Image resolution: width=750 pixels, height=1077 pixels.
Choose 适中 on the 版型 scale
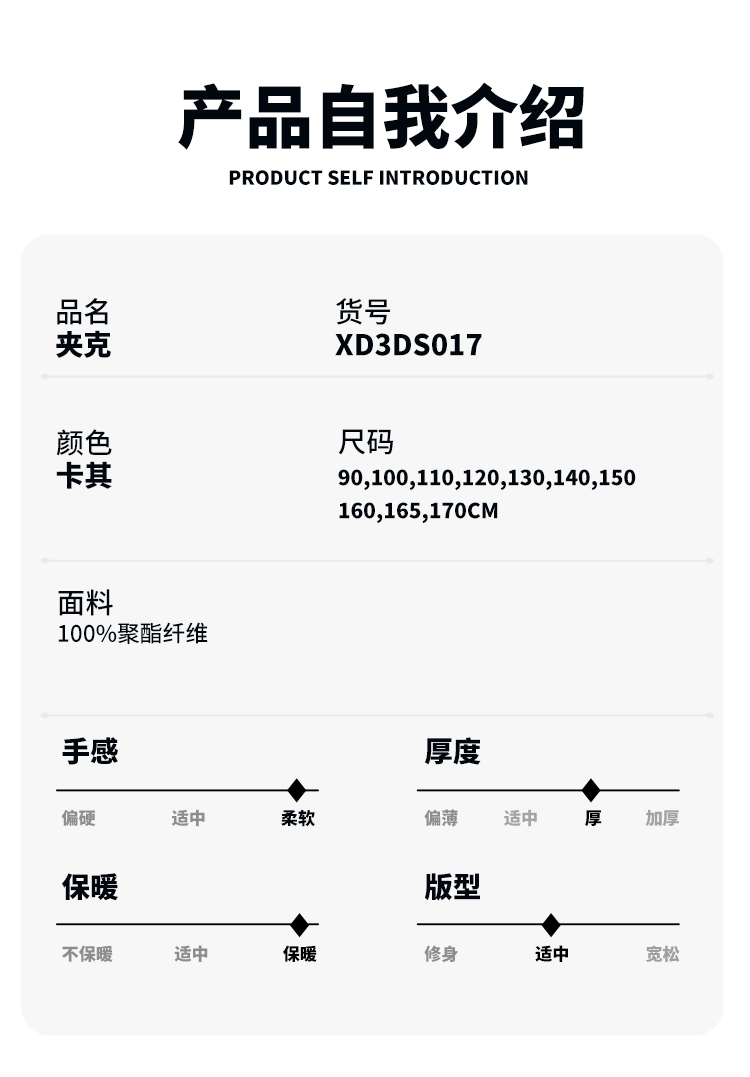coord(551,954)
